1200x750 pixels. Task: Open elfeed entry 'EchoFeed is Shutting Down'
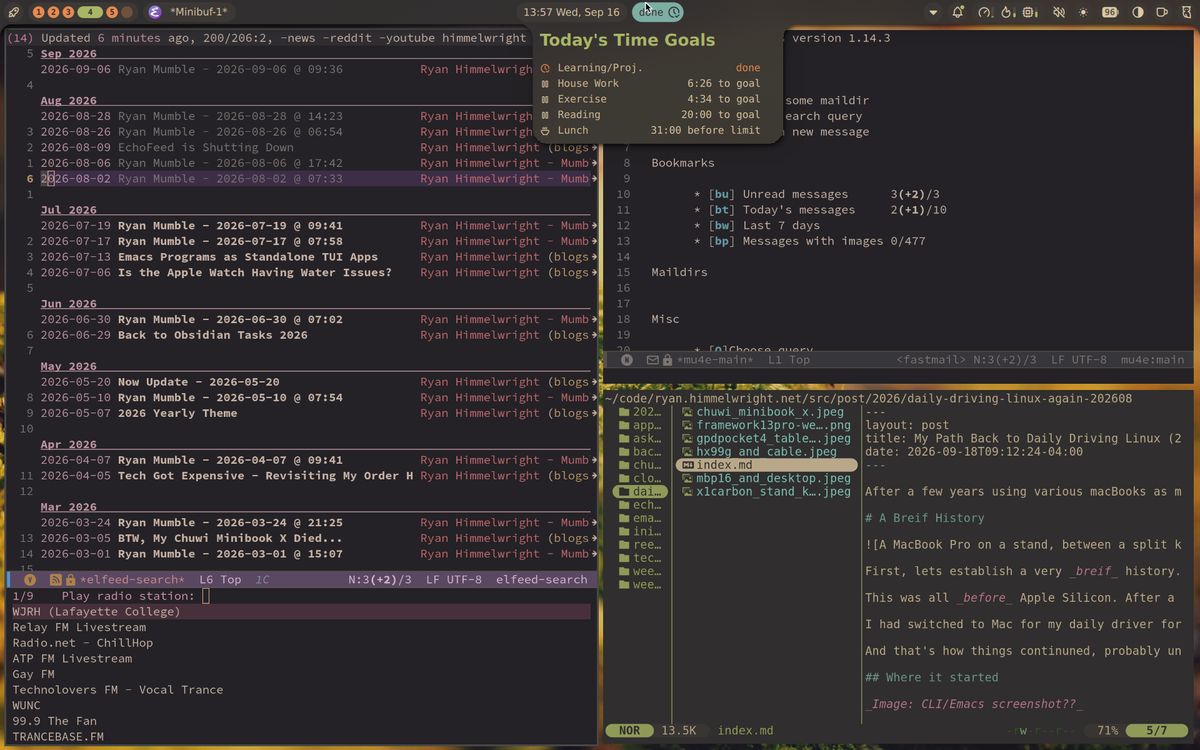[x=206, y=147]
